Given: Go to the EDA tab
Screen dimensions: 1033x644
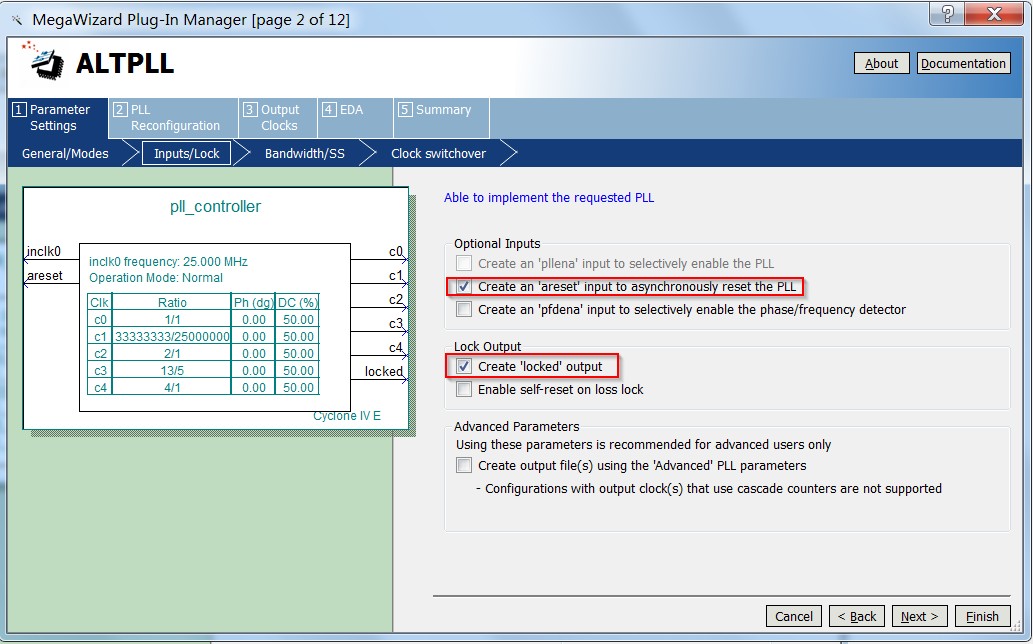Looking at the screenshot, I should pyautogui.click(x=350, y=110).
